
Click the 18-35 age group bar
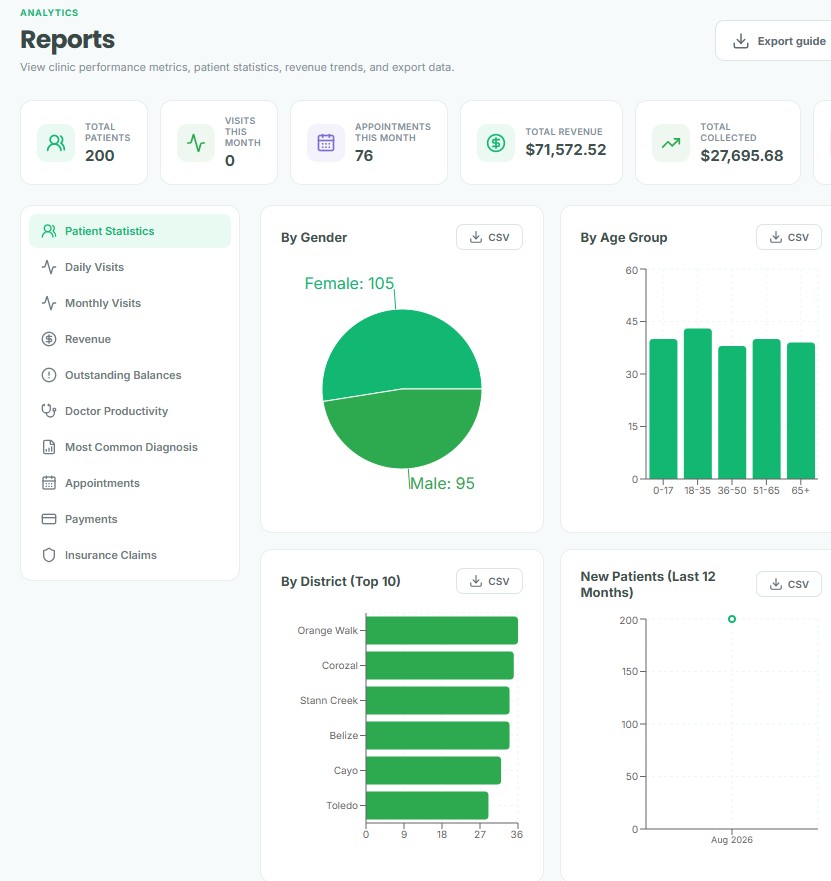point(698,403)
